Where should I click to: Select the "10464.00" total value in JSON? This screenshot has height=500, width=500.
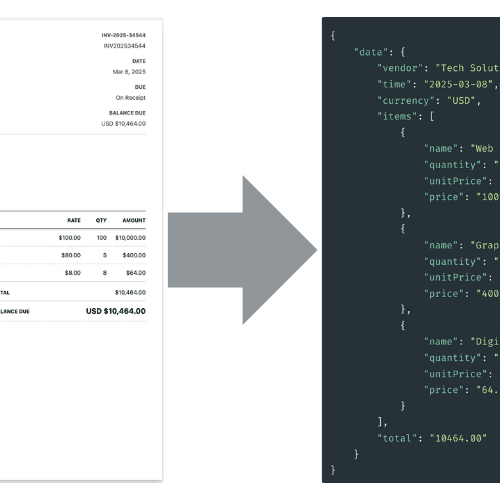click(458, 438)
